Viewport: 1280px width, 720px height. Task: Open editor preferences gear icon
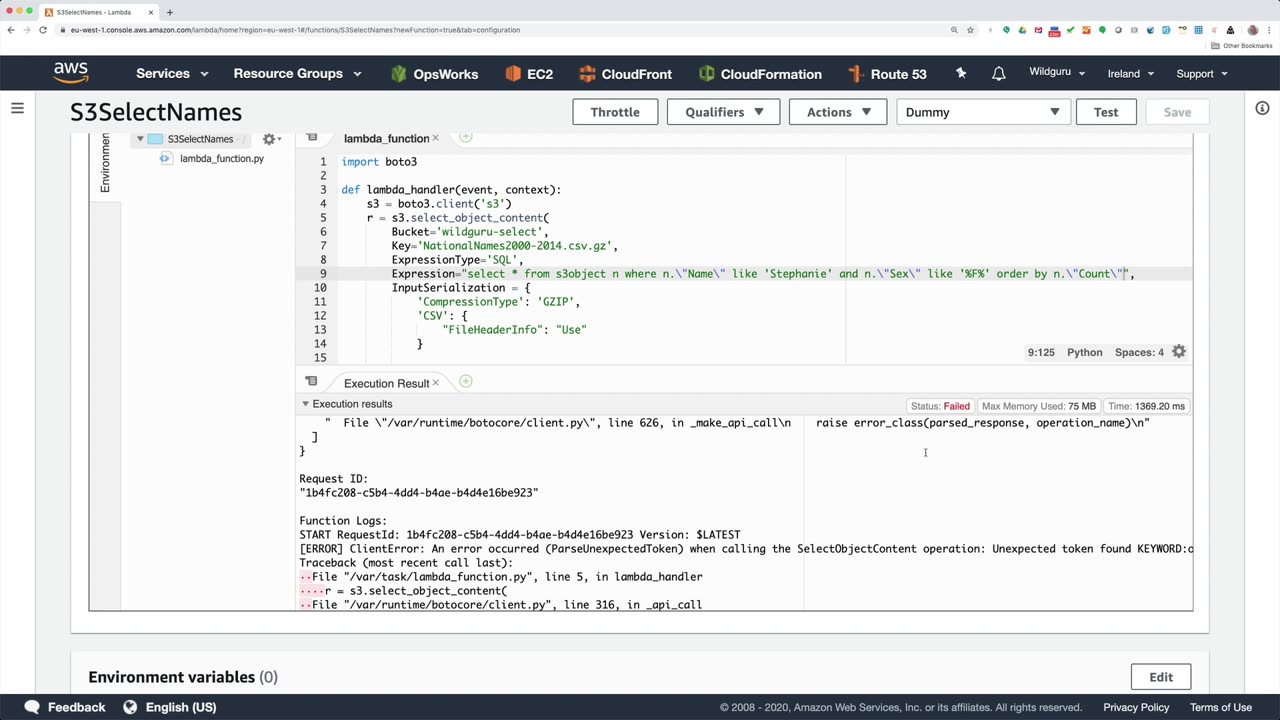click(x=1179, y=352)
